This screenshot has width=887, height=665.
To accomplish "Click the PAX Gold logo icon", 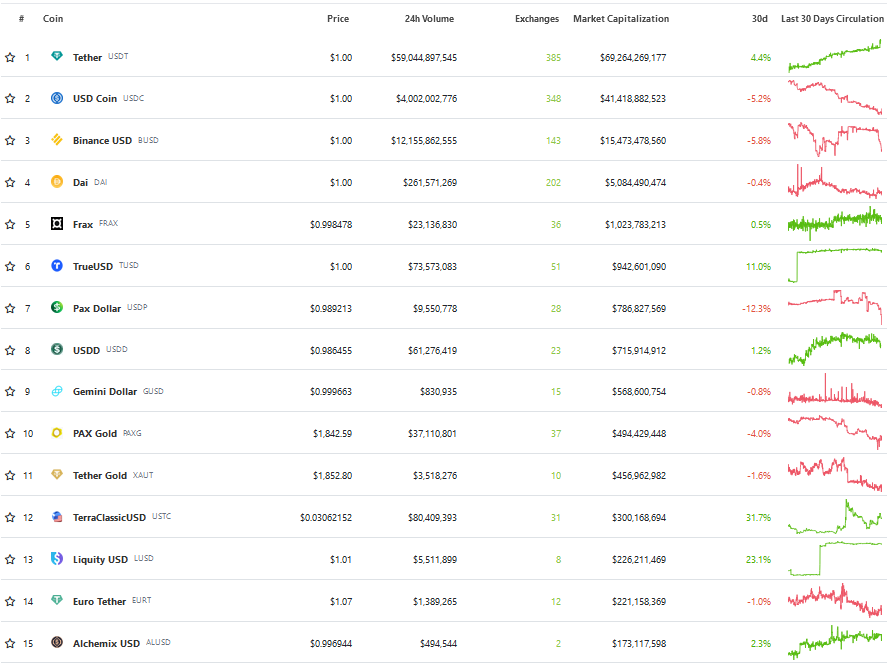I will click(x=57, y=433).
